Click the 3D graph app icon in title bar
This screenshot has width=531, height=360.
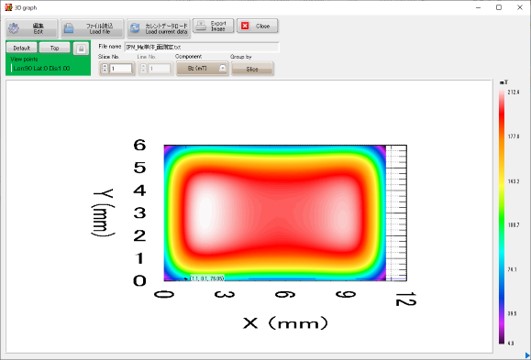coord(8,7)
